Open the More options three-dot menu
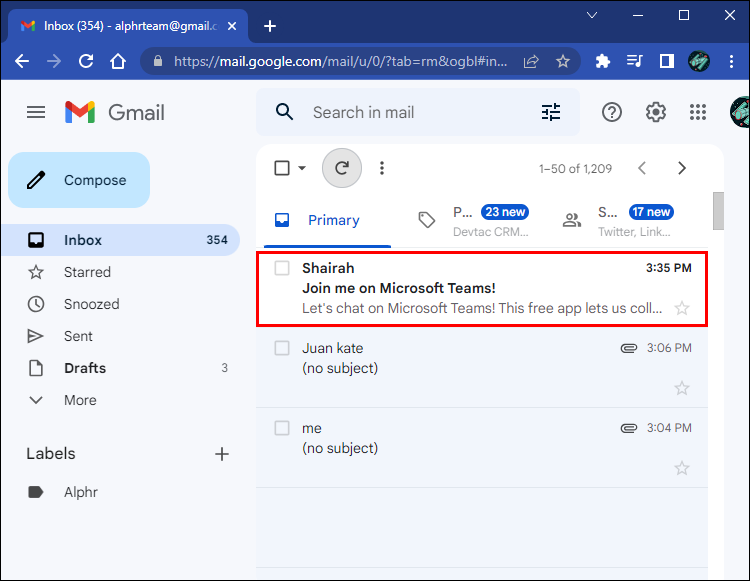Viewport: 750px width, 581px height. (382, 168)
